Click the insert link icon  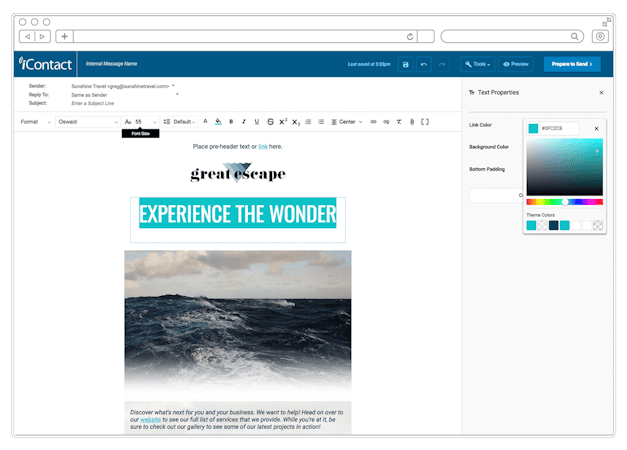tap(373, 122)
